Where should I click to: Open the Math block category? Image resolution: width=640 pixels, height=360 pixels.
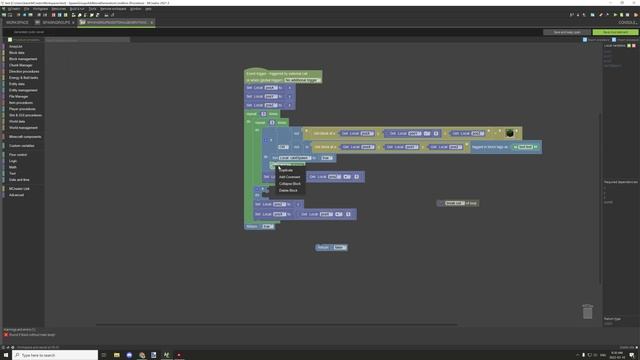[13, 167]
